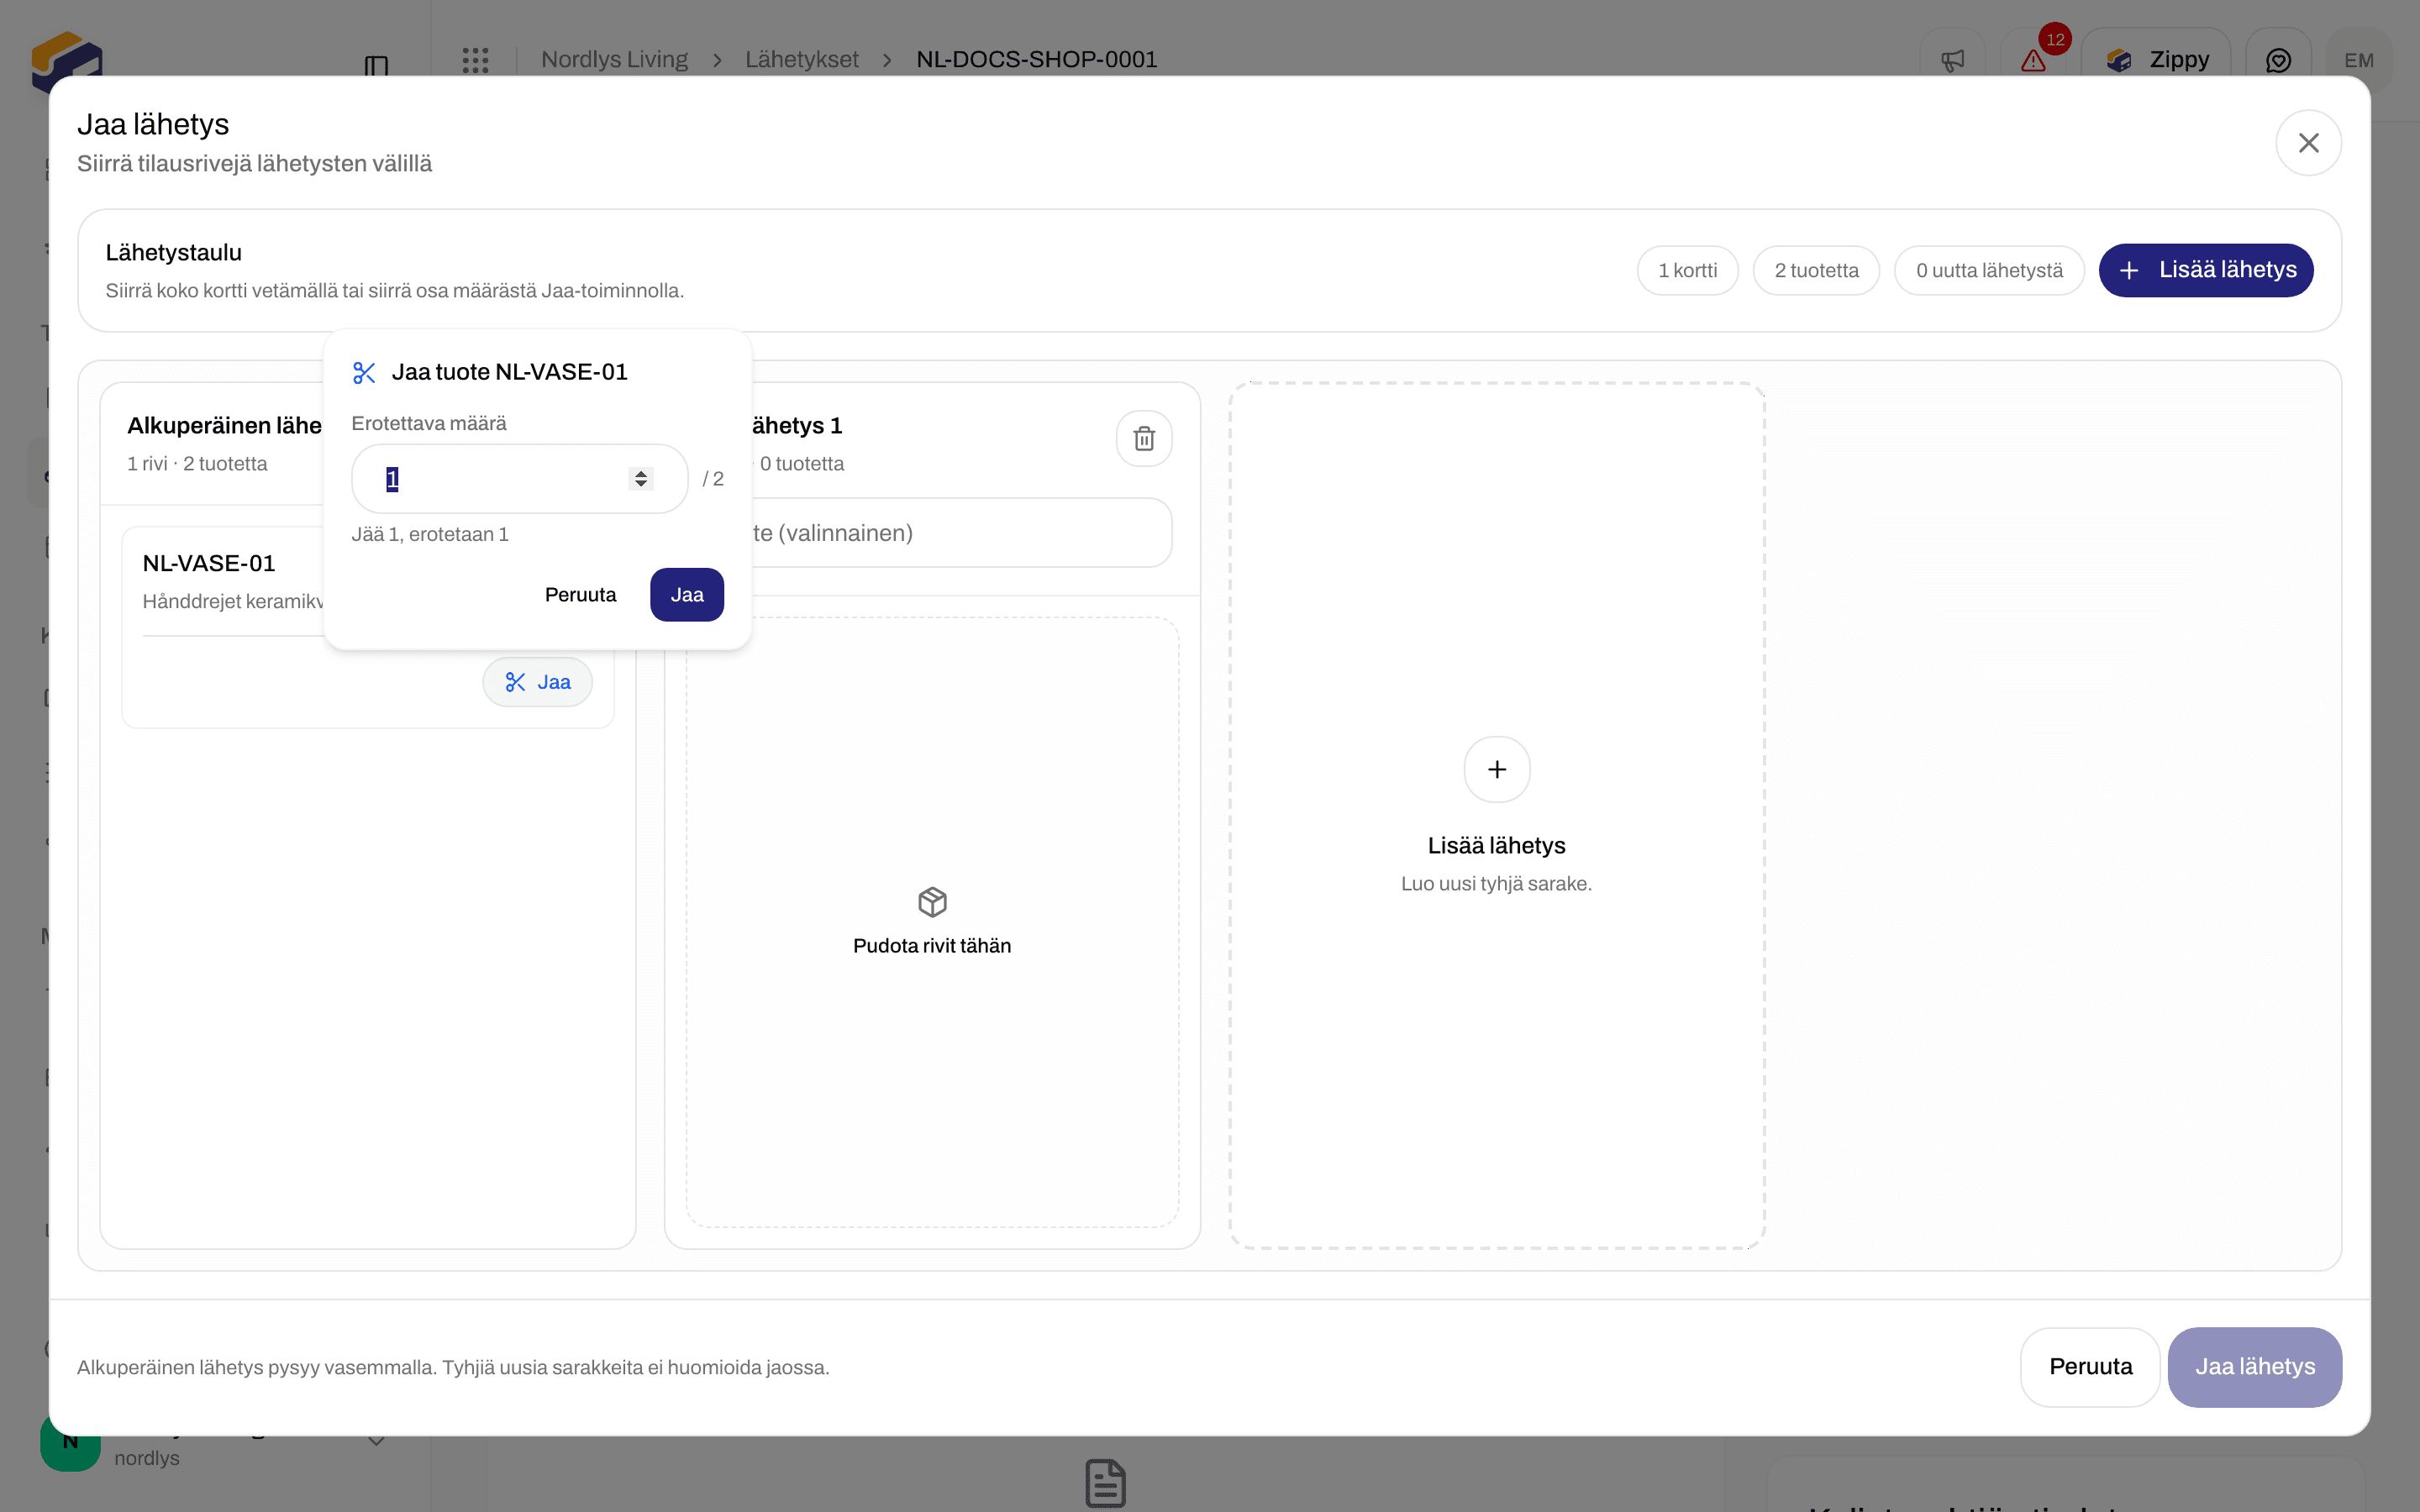Viewport: 2420px width, 1512px height.
Task: Click the Lisää lähetys primary button
Action: pyautogui.click(x=2206, y=270)
